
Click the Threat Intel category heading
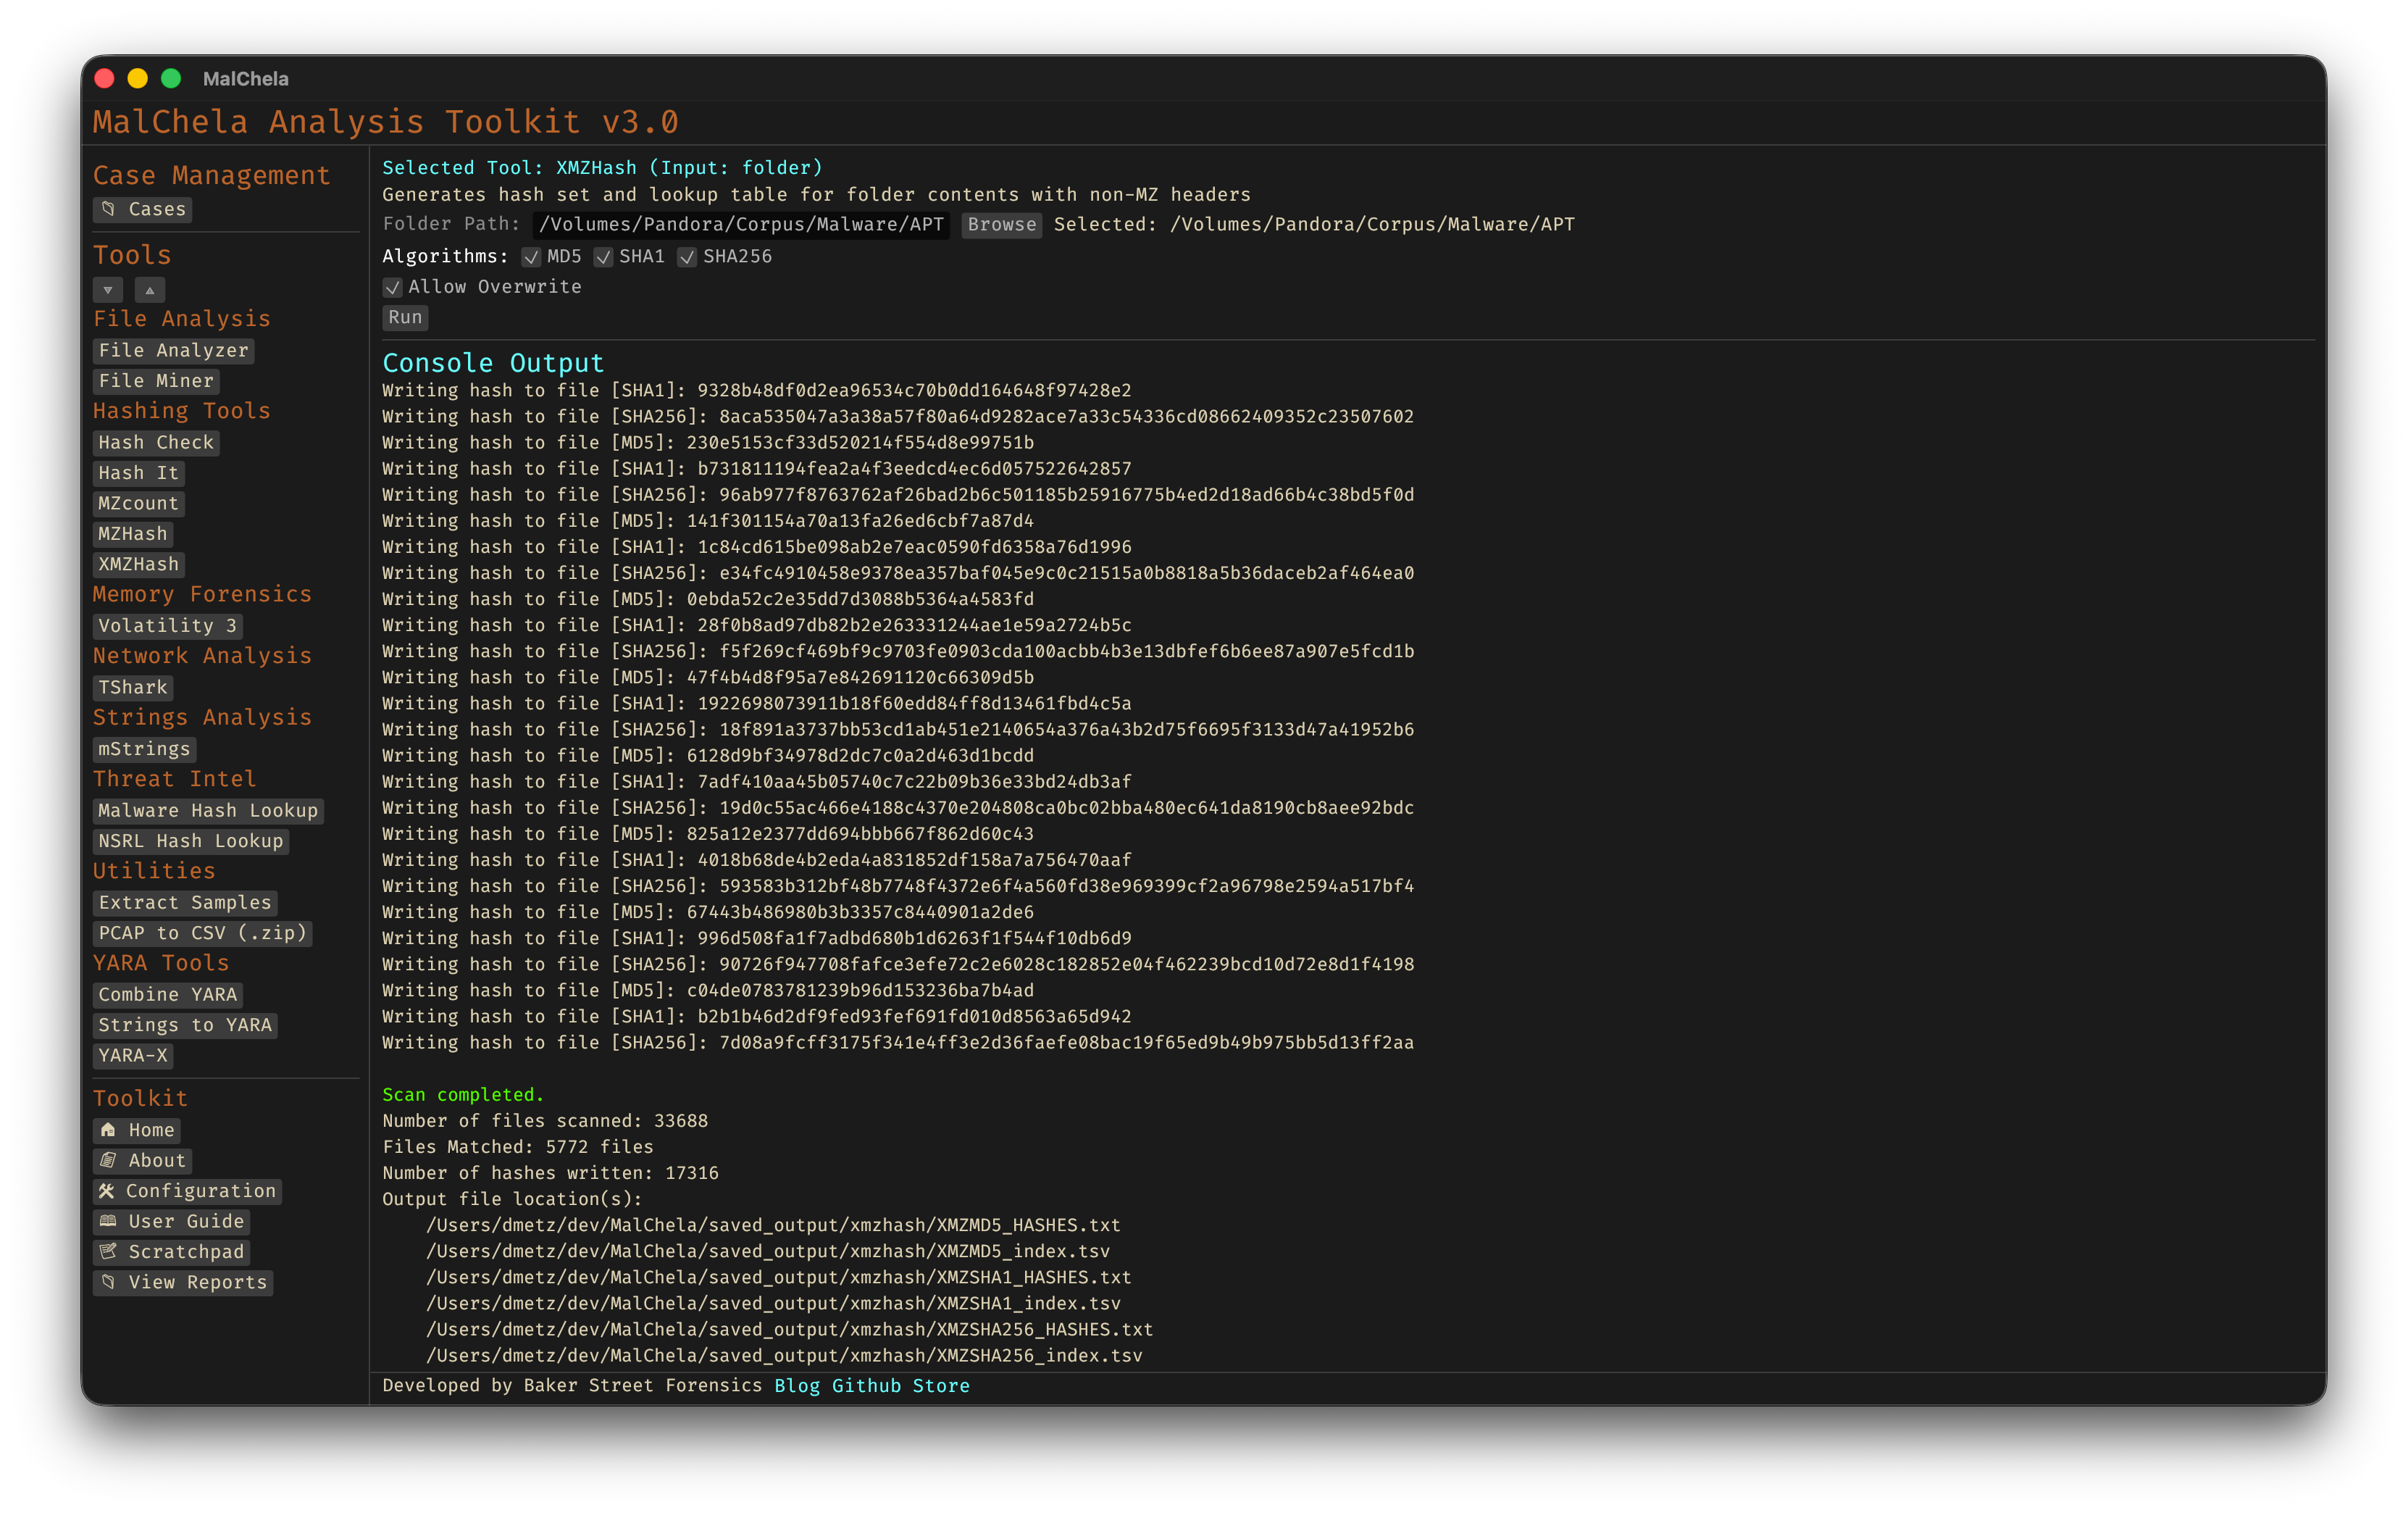[x=174, y=779]
